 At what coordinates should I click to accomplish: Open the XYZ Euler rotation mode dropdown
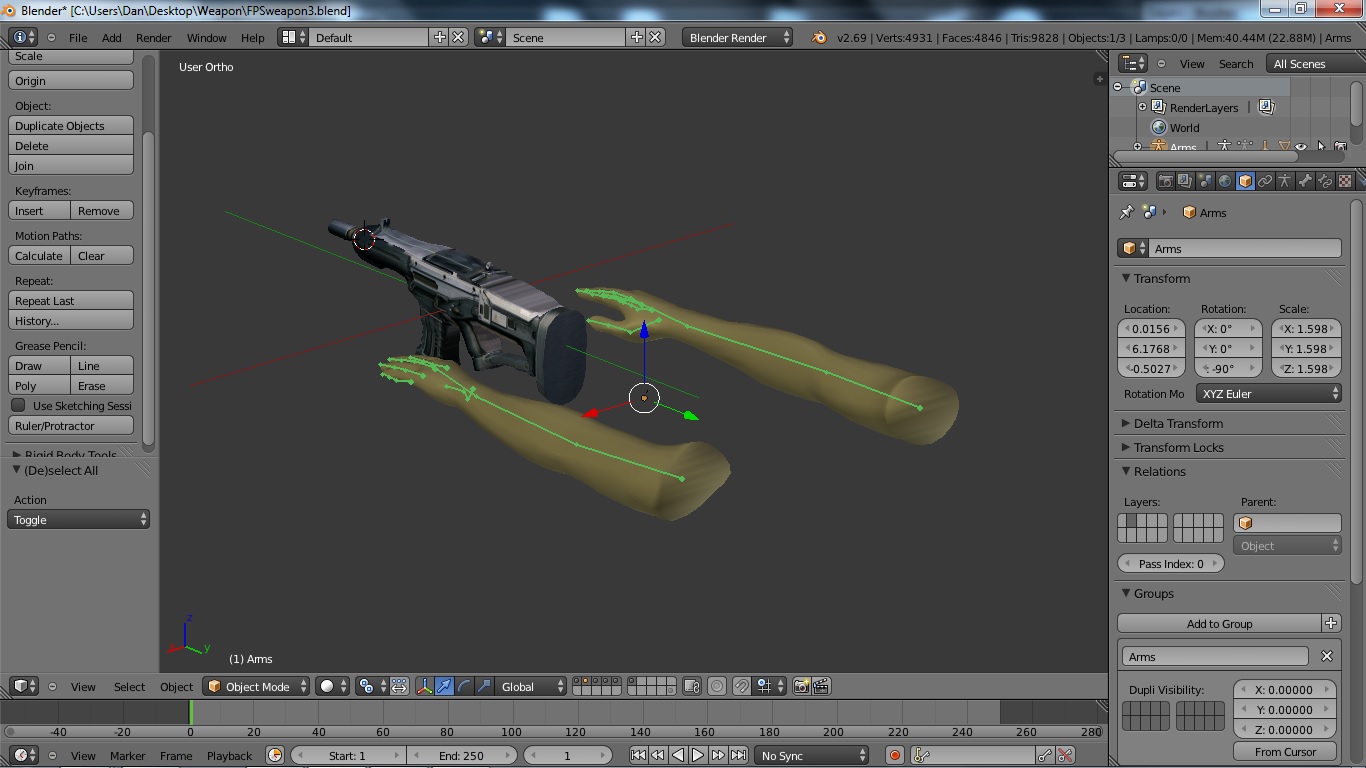(x=1269, y=393)
